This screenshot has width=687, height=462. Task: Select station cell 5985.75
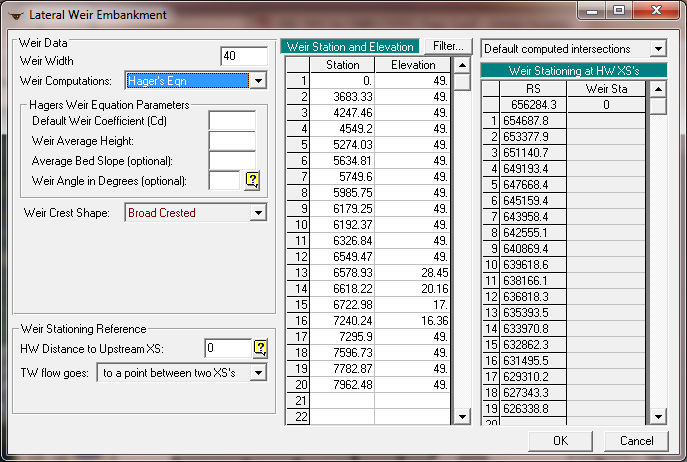(x=342, y=193)
